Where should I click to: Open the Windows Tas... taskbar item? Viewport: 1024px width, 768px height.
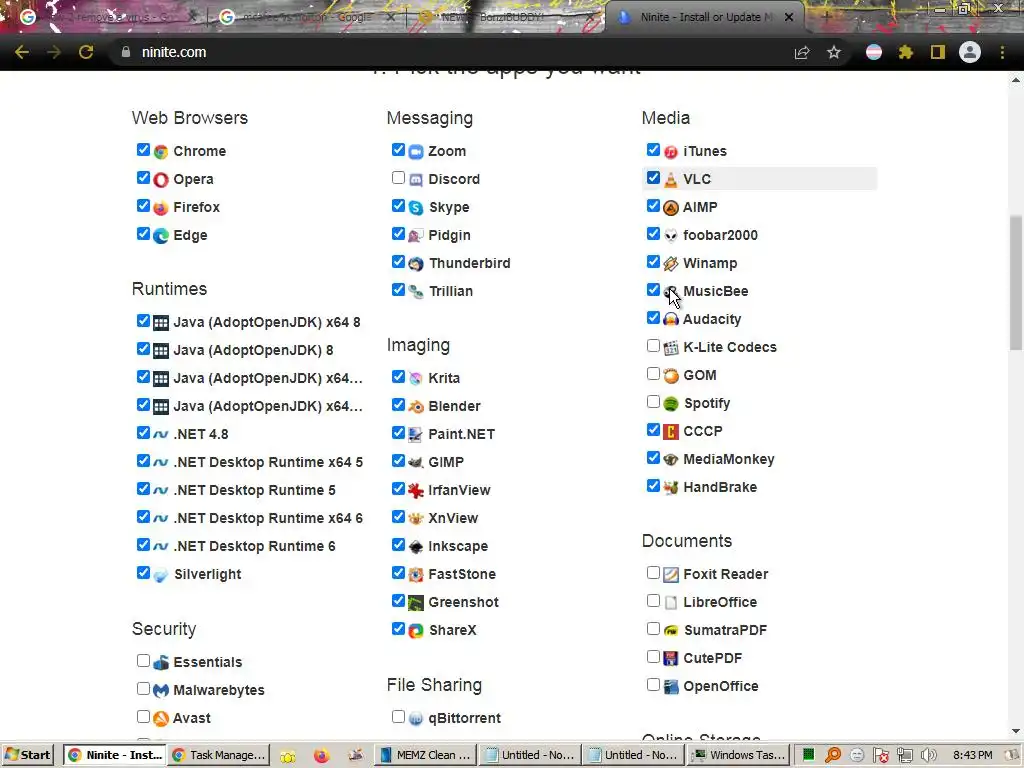(x=740, y=755)
